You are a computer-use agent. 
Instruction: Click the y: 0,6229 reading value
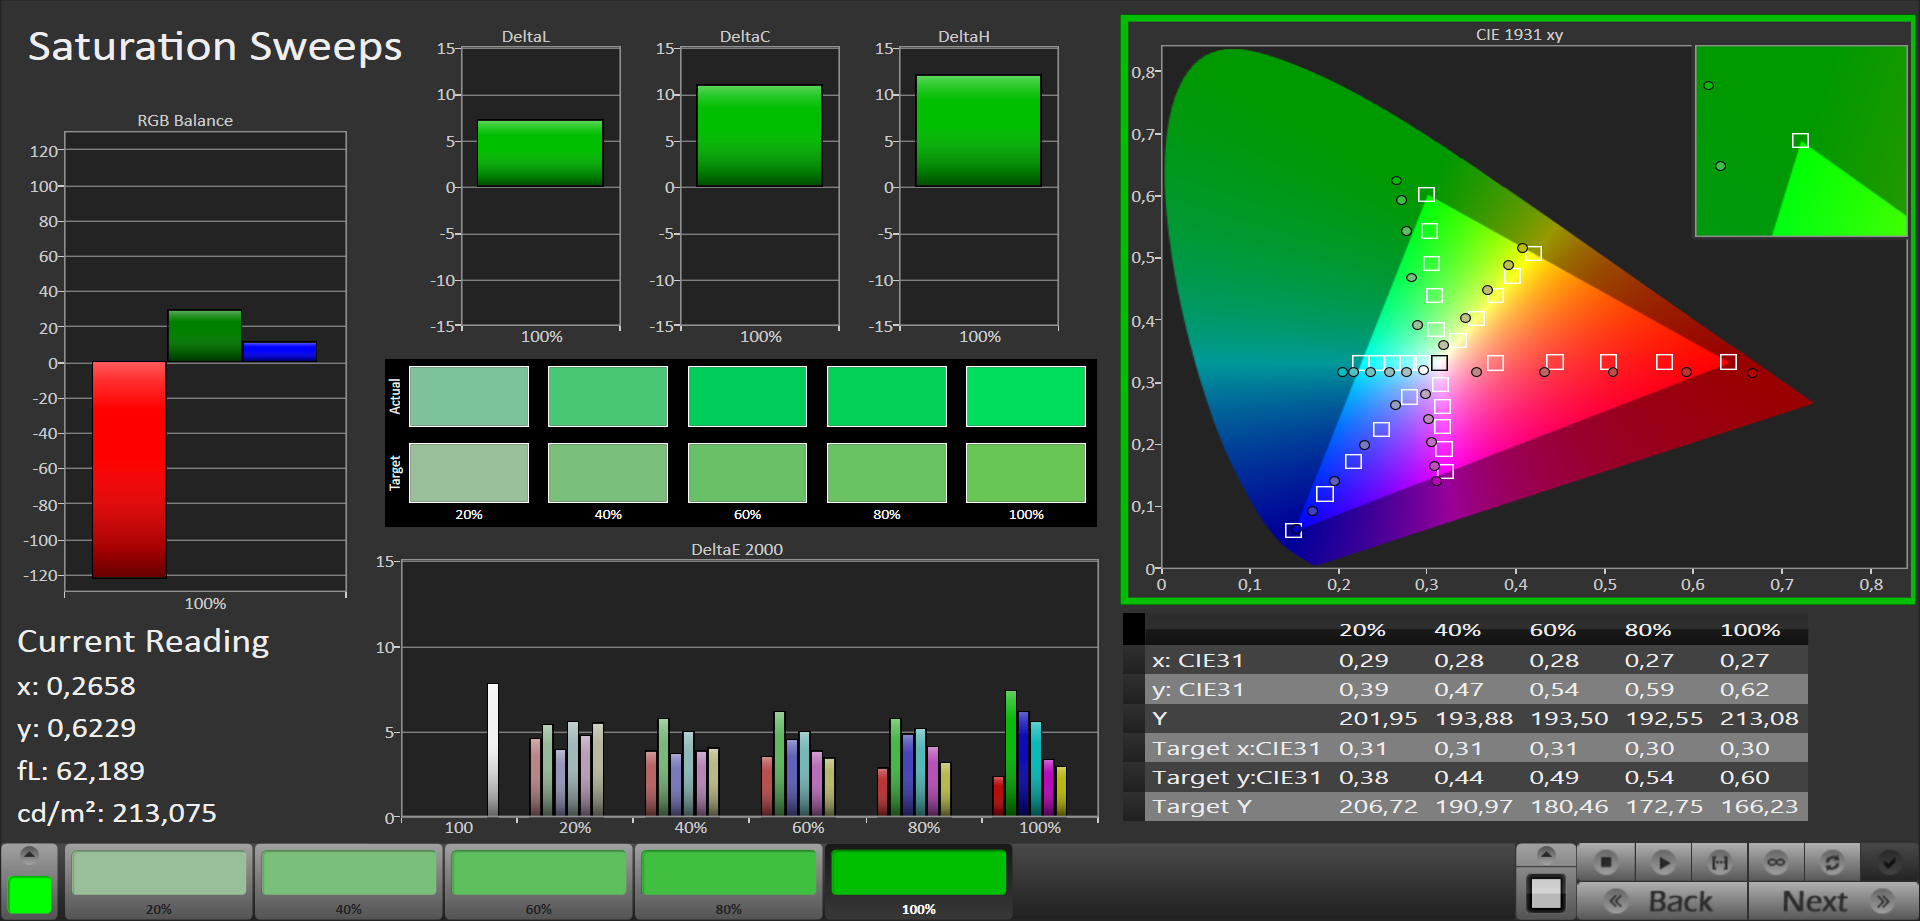[76, 729]
